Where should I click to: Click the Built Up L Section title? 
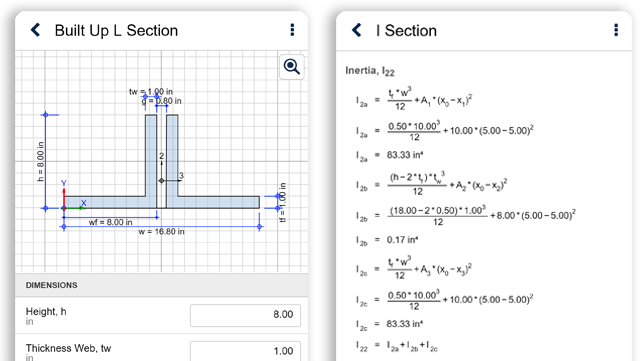coord(116,31)
